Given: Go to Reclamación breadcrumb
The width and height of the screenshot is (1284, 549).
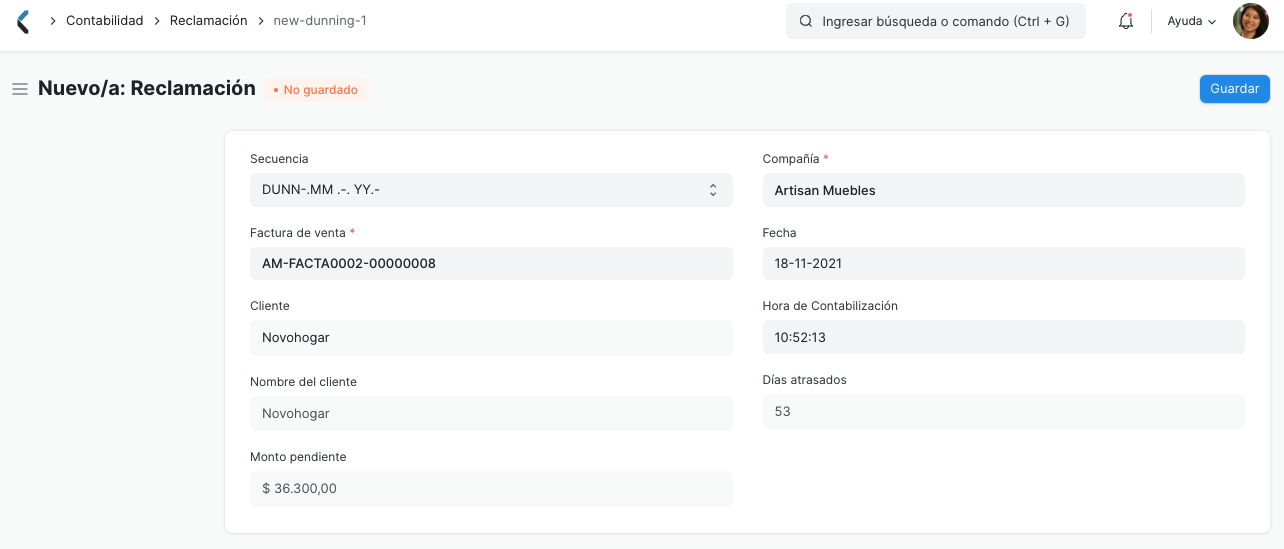Looking at the screenshot, I should pyautogui.click(x=208, y=20).
